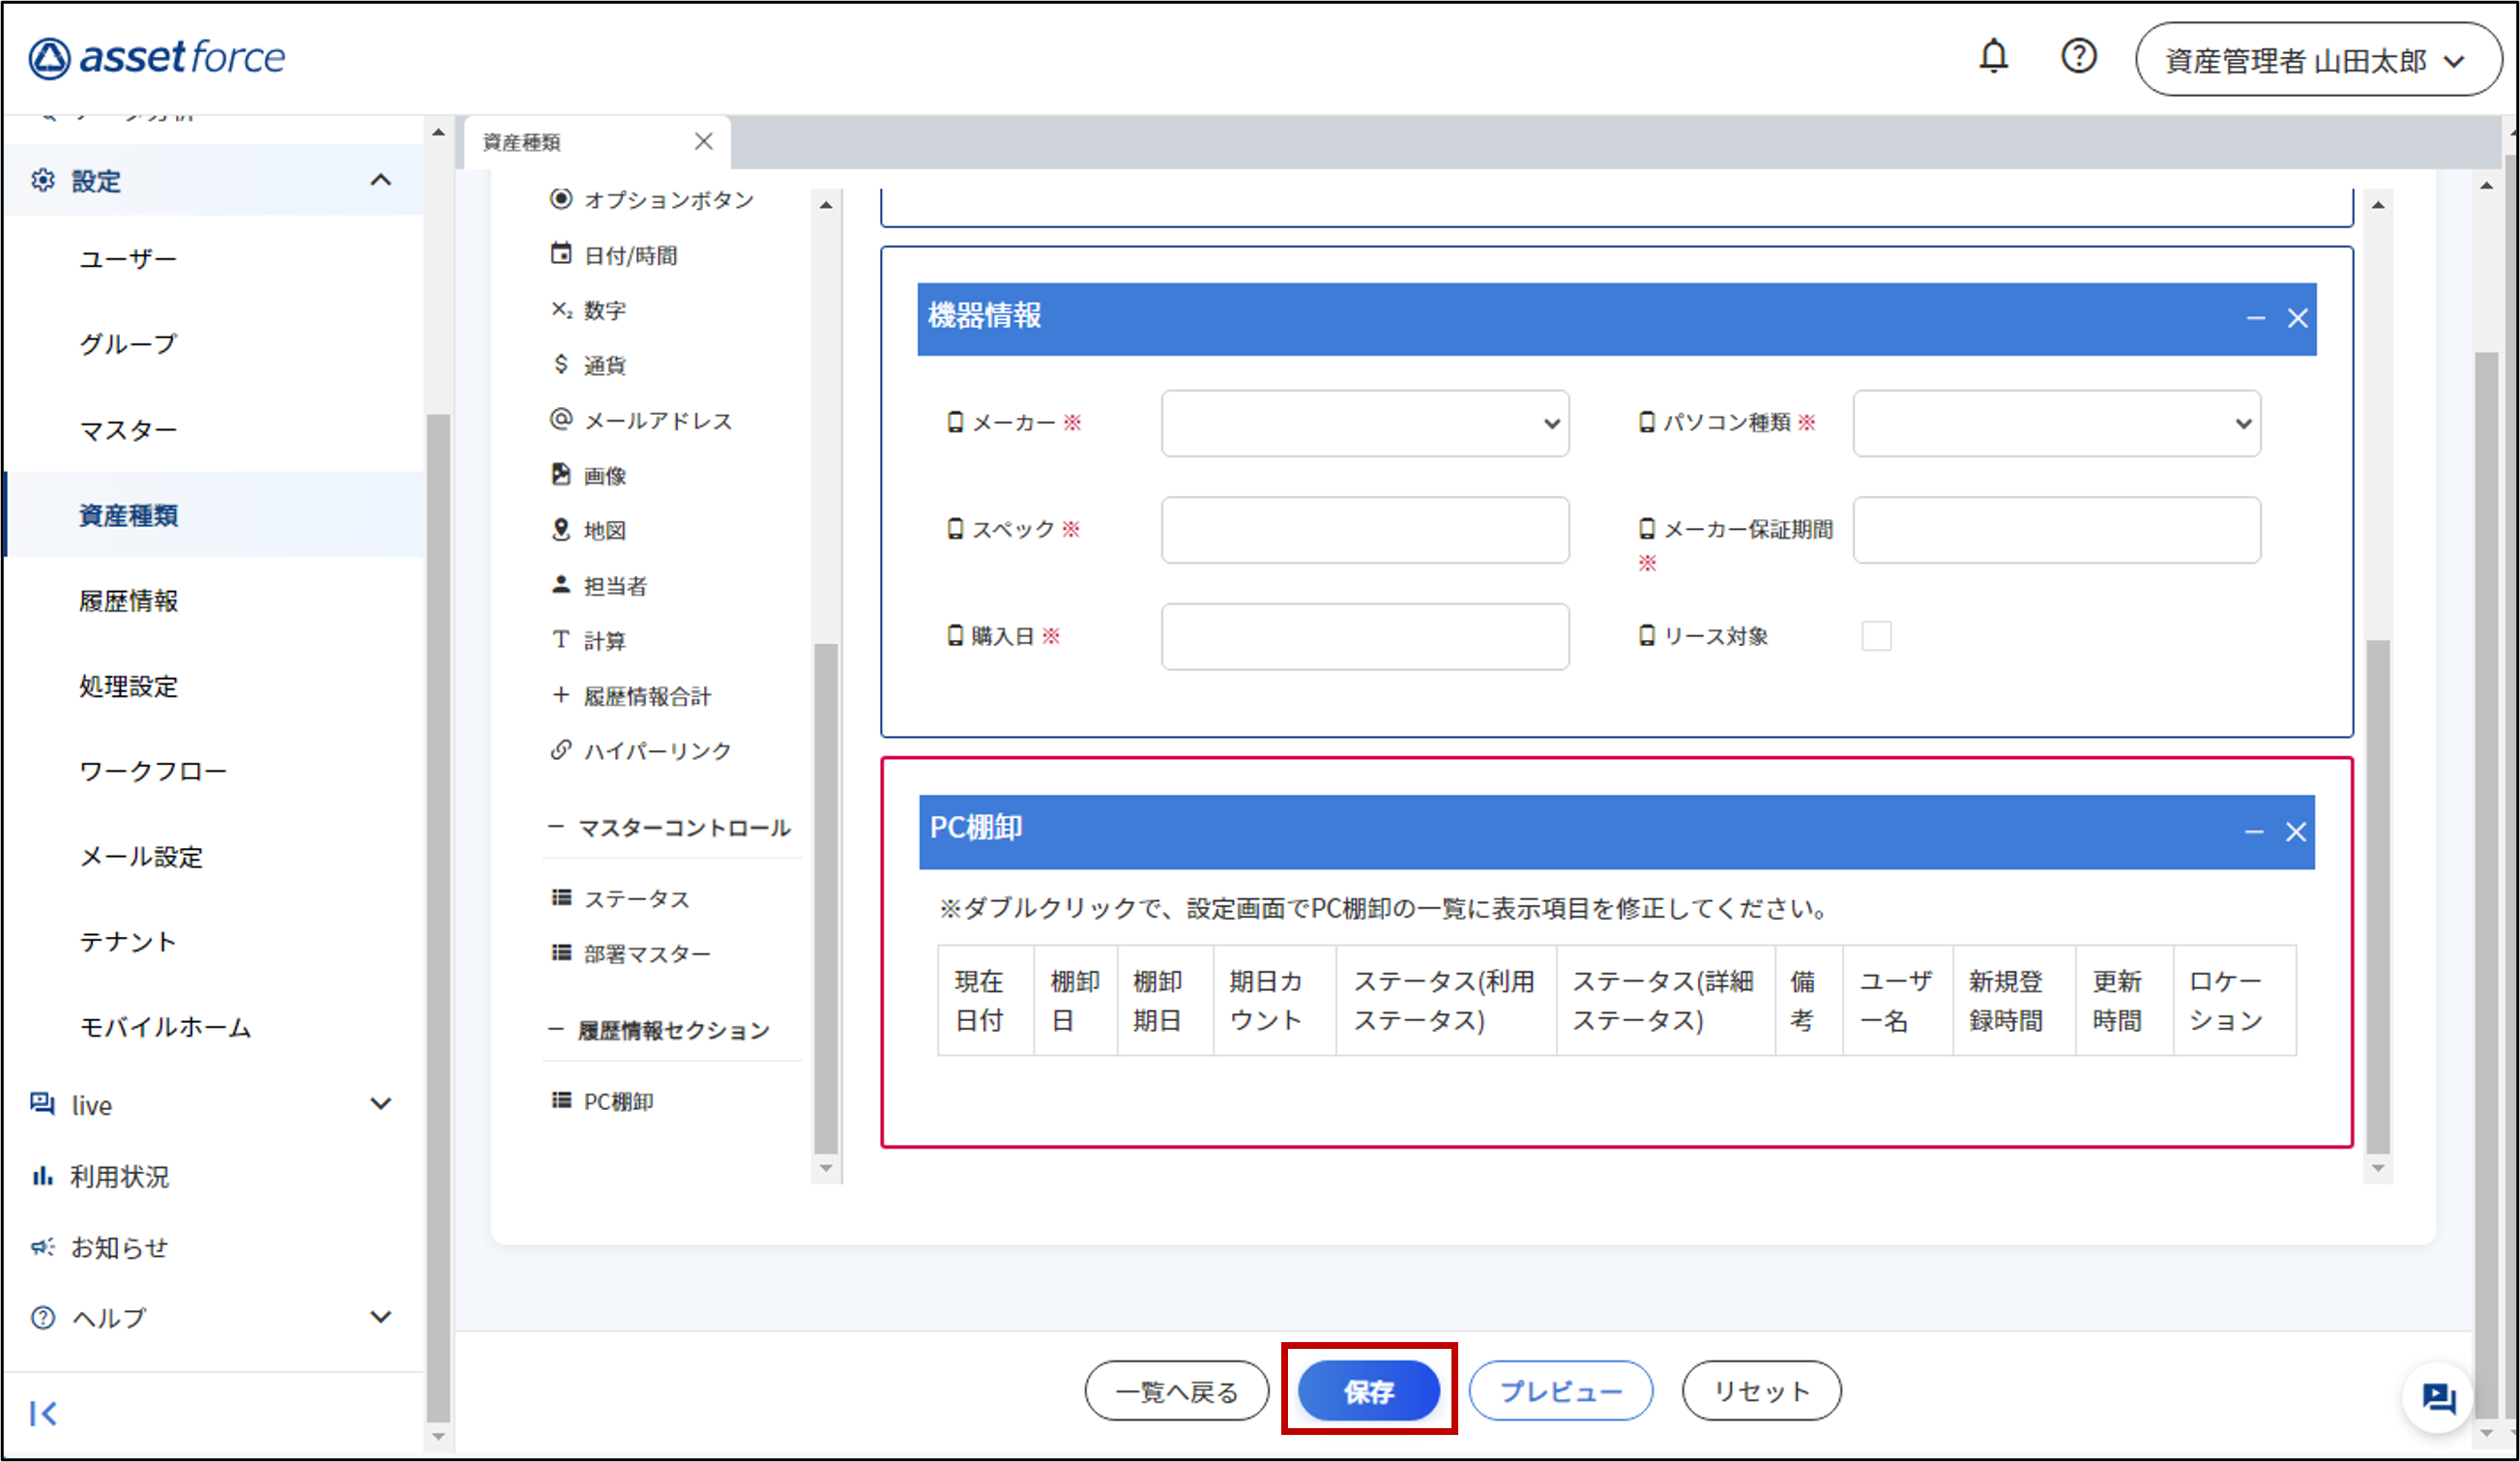Open ワークフロー settings

[x=152, y=771]
